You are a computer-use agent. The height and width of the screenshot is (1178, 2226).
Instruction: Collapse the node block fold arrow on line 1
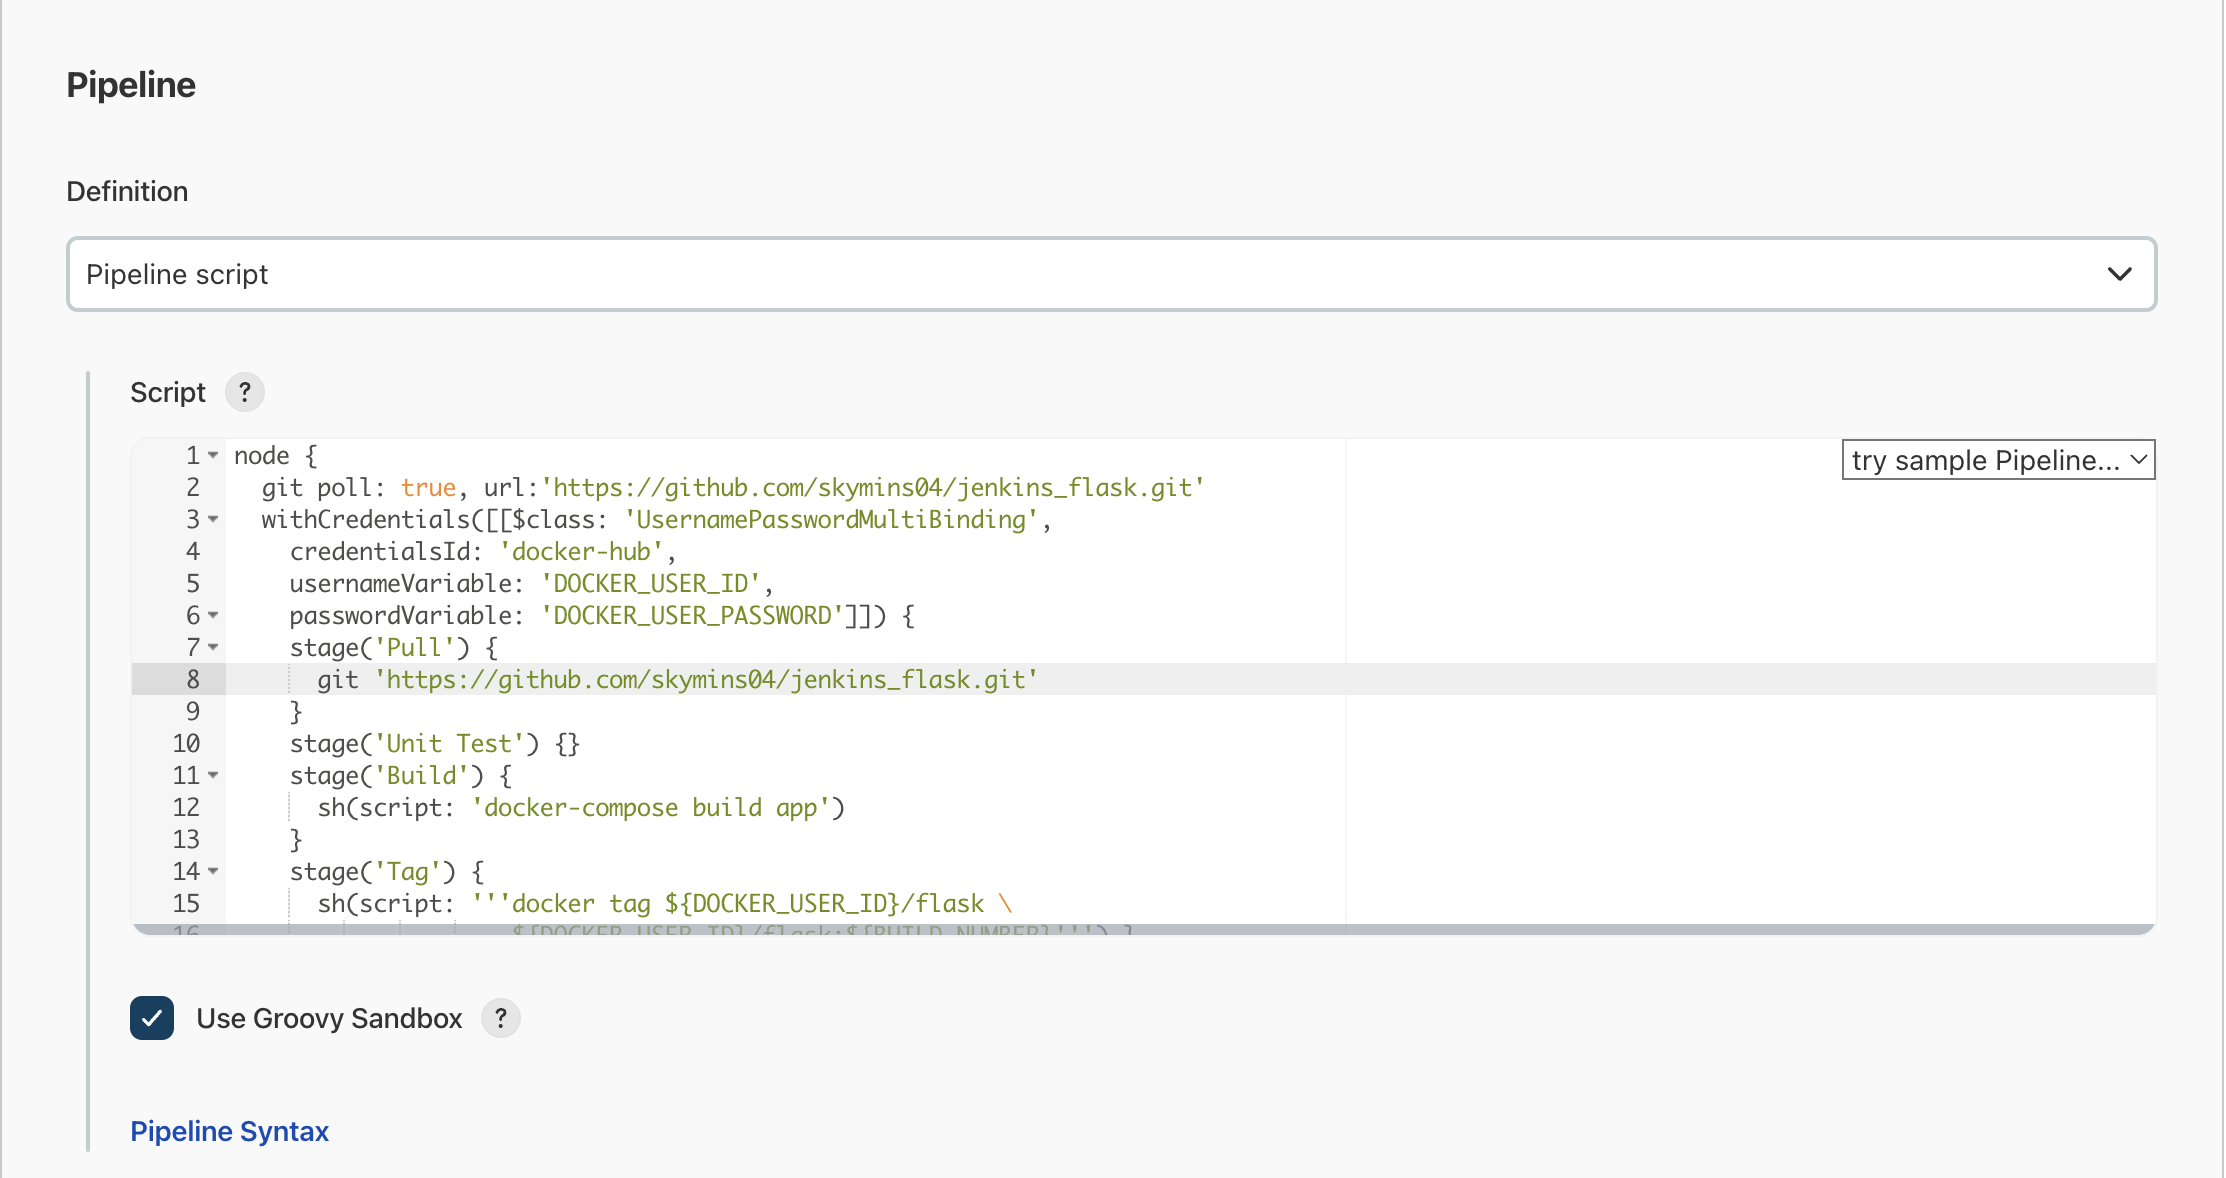[213, 456]
